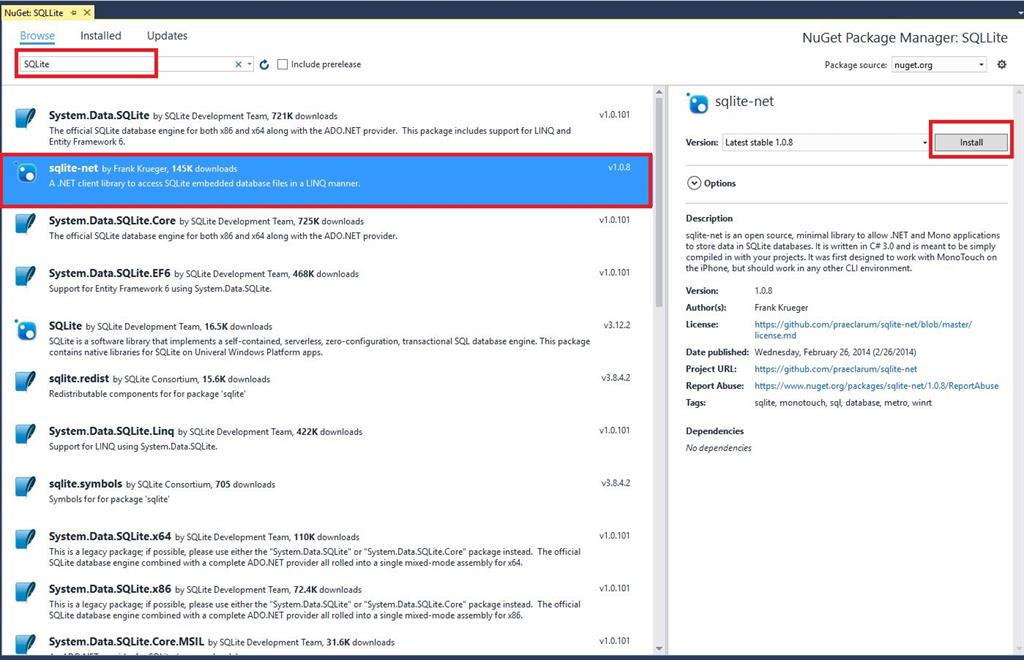Click the package list scrollbar thumb
The image size is (1024, 660).
tap(658, 202)
